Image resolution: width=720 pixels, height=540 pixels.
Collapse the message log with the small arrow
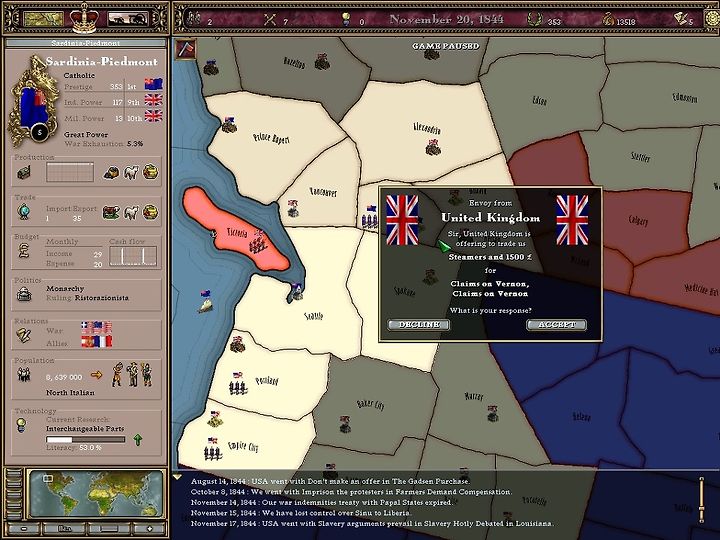click(x=177, y=478)
